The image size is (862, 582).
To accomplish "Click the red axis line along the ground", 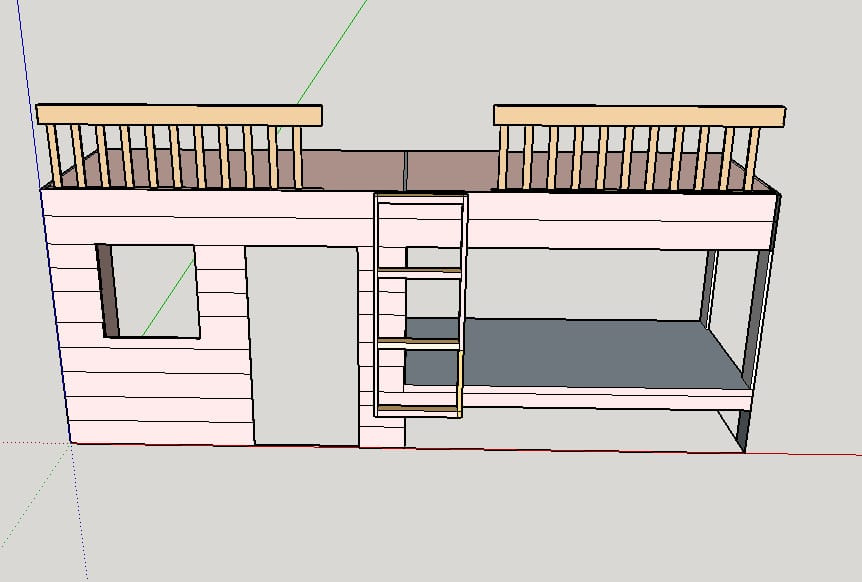I will [x=800, y=453].
